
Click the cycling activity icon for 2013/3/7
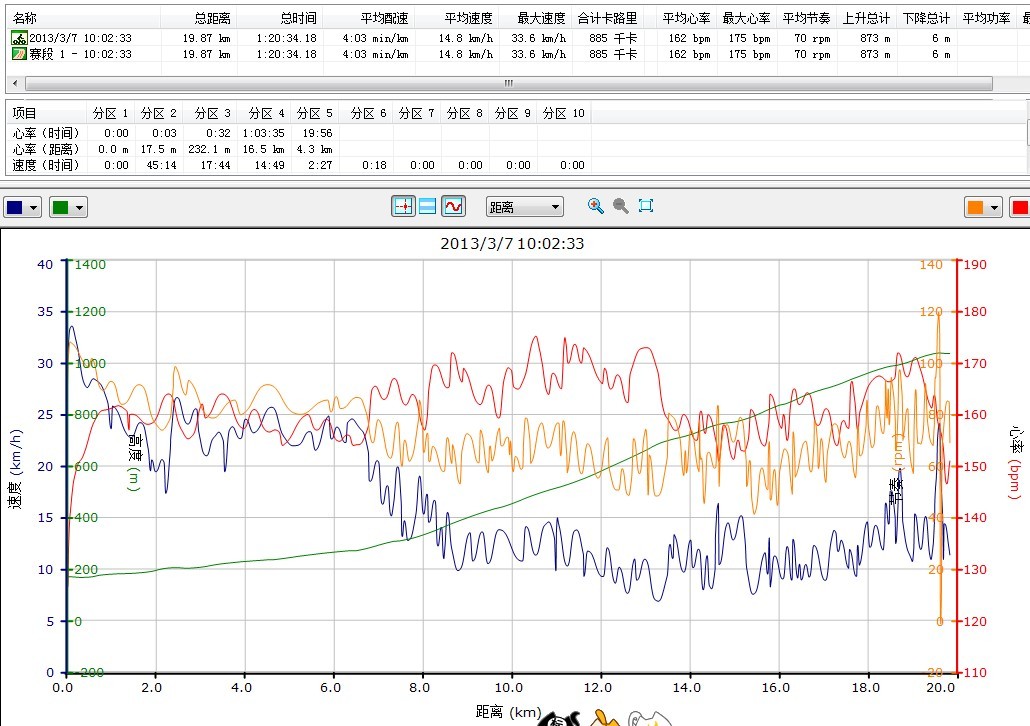[19, 38]
